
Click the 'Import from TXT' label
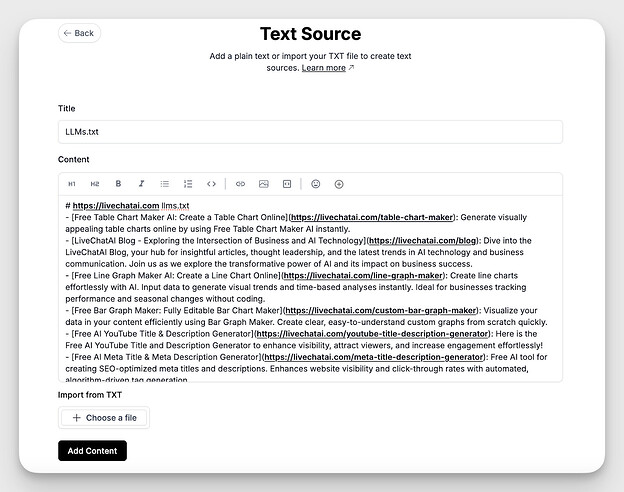(x=90, y=395)
